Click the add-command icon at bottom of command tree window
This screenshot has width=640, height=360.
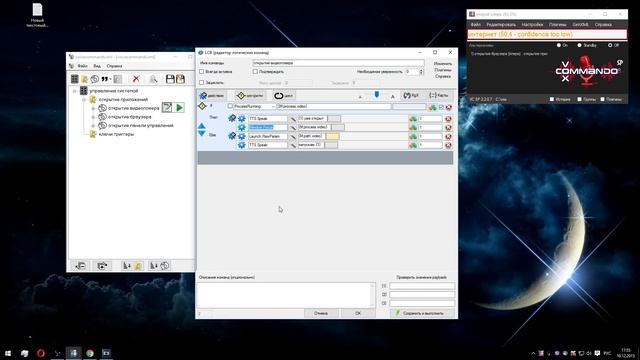coord(159,266)
